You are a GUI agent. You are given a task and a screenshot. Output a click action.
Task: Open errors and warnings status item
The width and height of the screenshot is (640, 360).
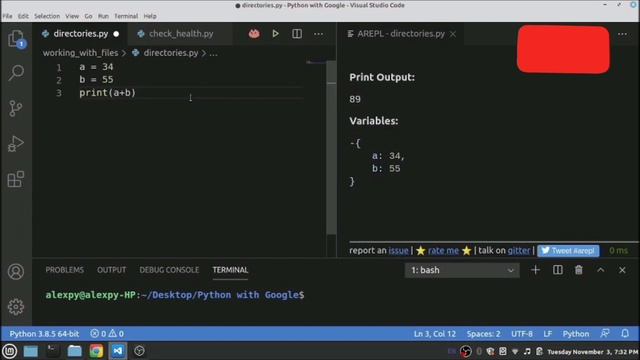coord(107,334)
